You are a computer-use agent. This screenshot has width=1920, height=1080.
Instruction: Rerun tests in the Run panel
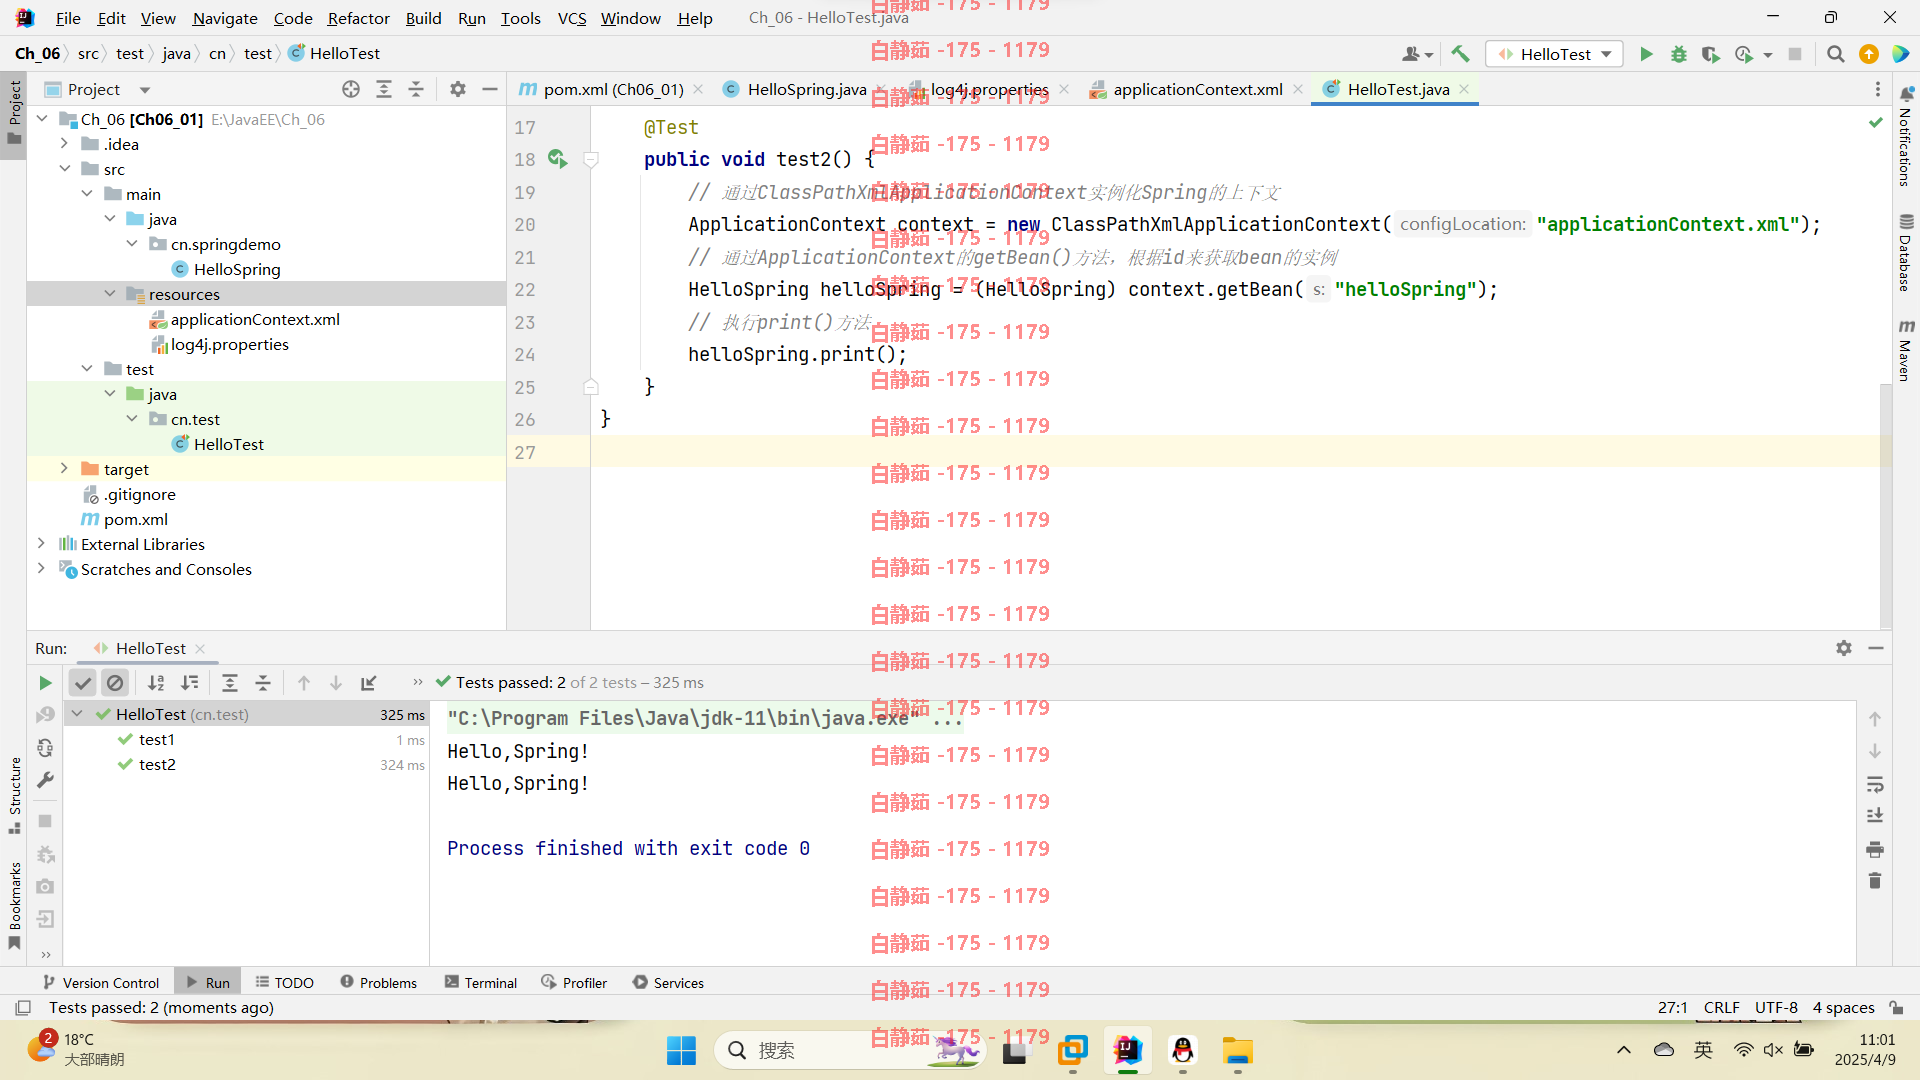(x=45, y=683)
